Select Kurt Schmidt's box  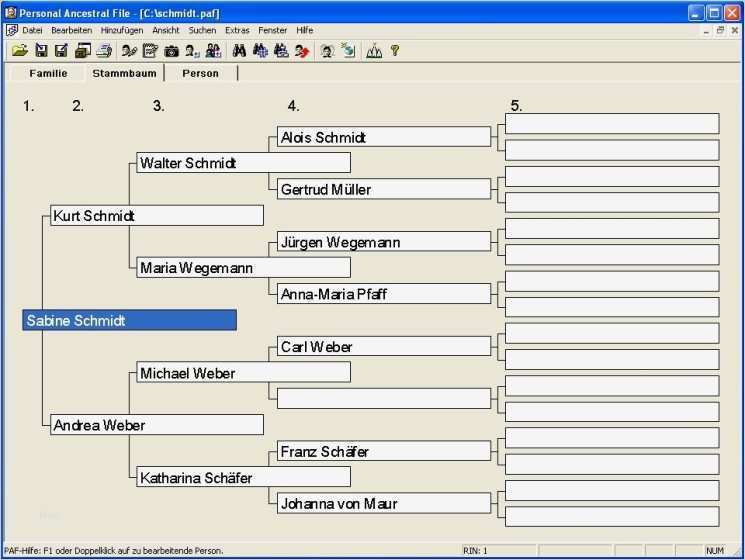click(157, 216)
